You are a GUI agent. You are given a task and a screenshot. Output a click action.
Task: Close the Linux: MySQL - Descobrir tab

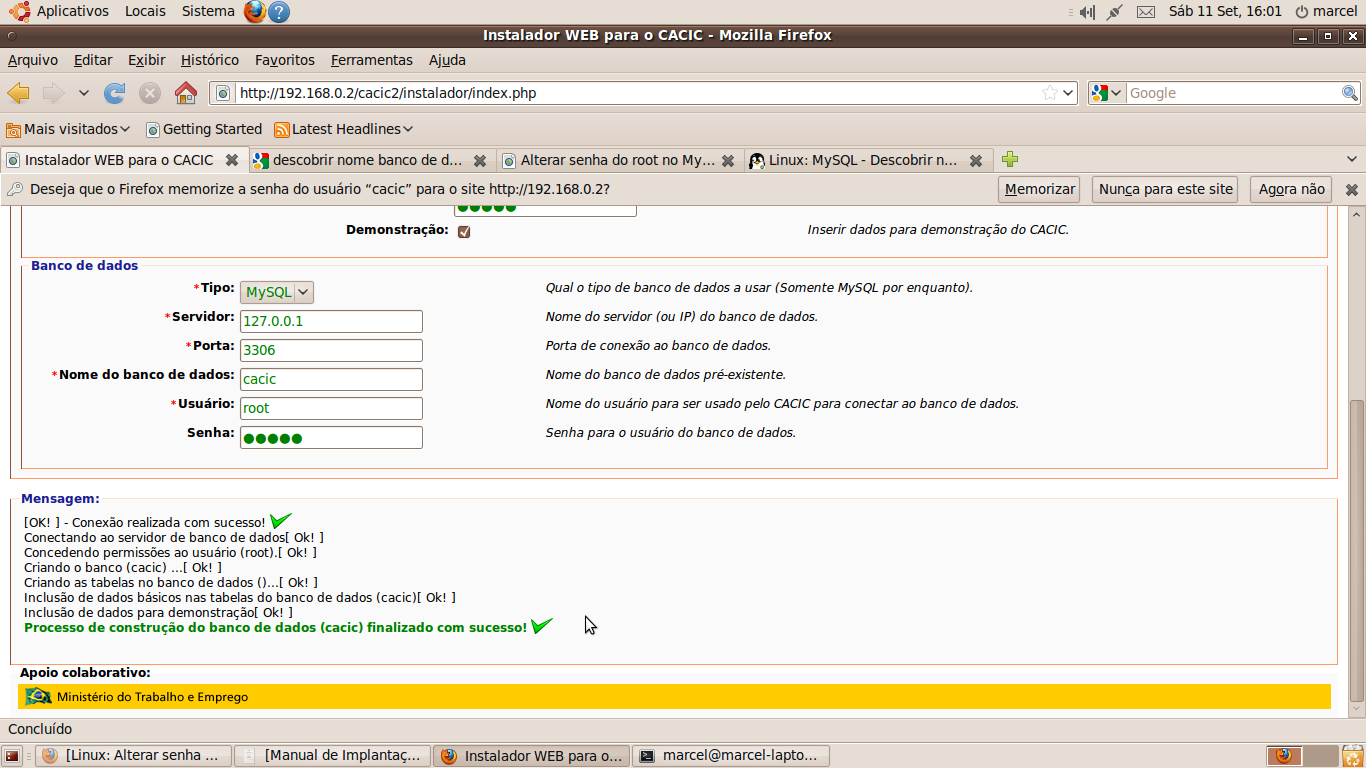[x=976, y=160]
